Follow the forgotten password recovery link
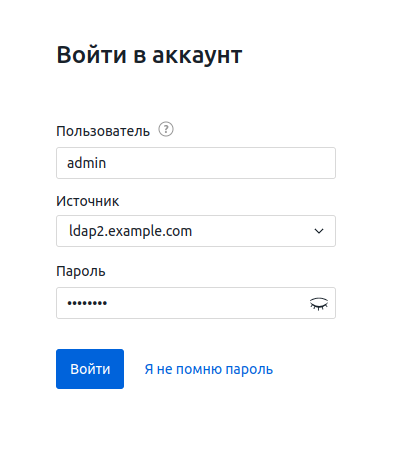The image size is (409, 463). pyautogui.click(x=209, y=369)
